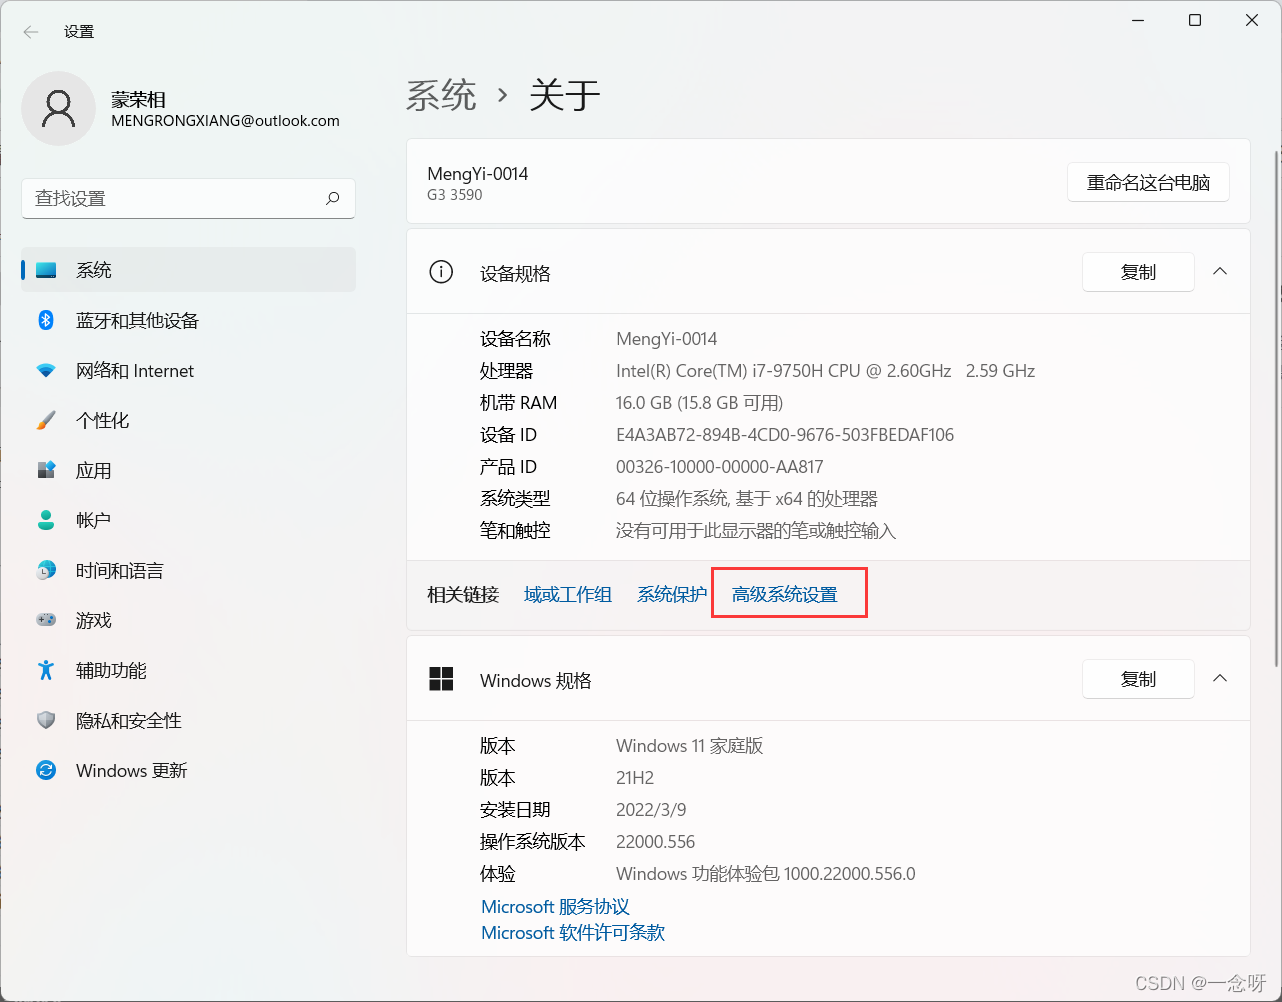Click the Time and language globe icon
This screenshot has height=1002, width=1282.
point(46,570)
